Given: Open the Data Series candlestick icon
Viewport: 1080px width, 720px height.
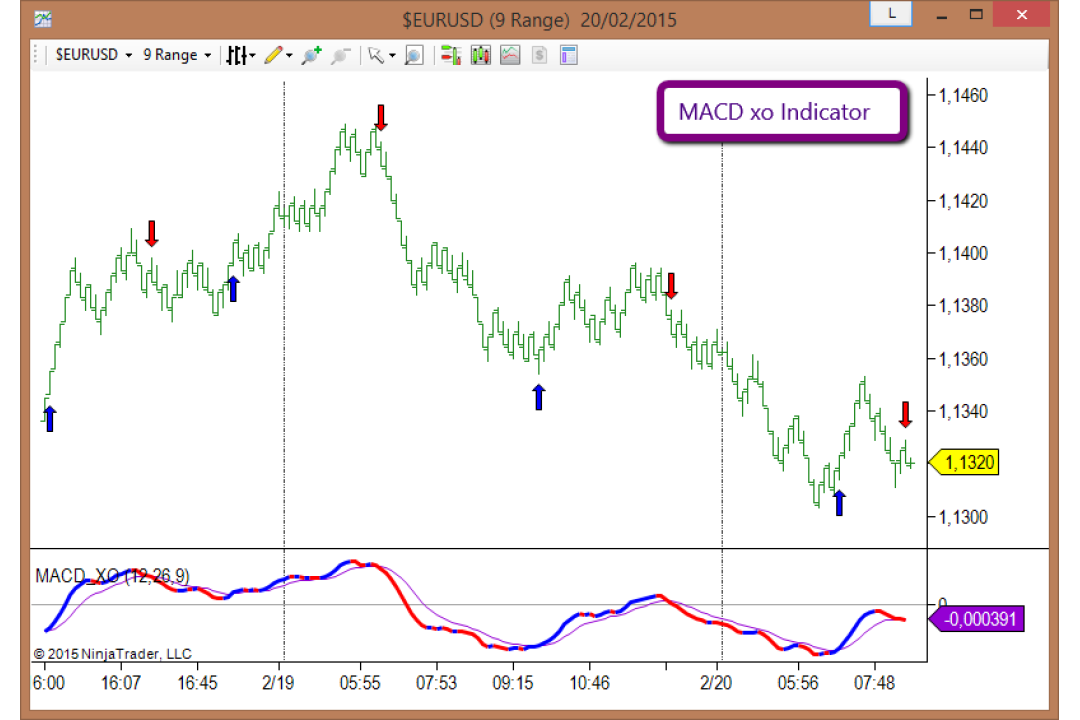Looking at the screenshot, I should pyautogui.click(x=481, y=55).
